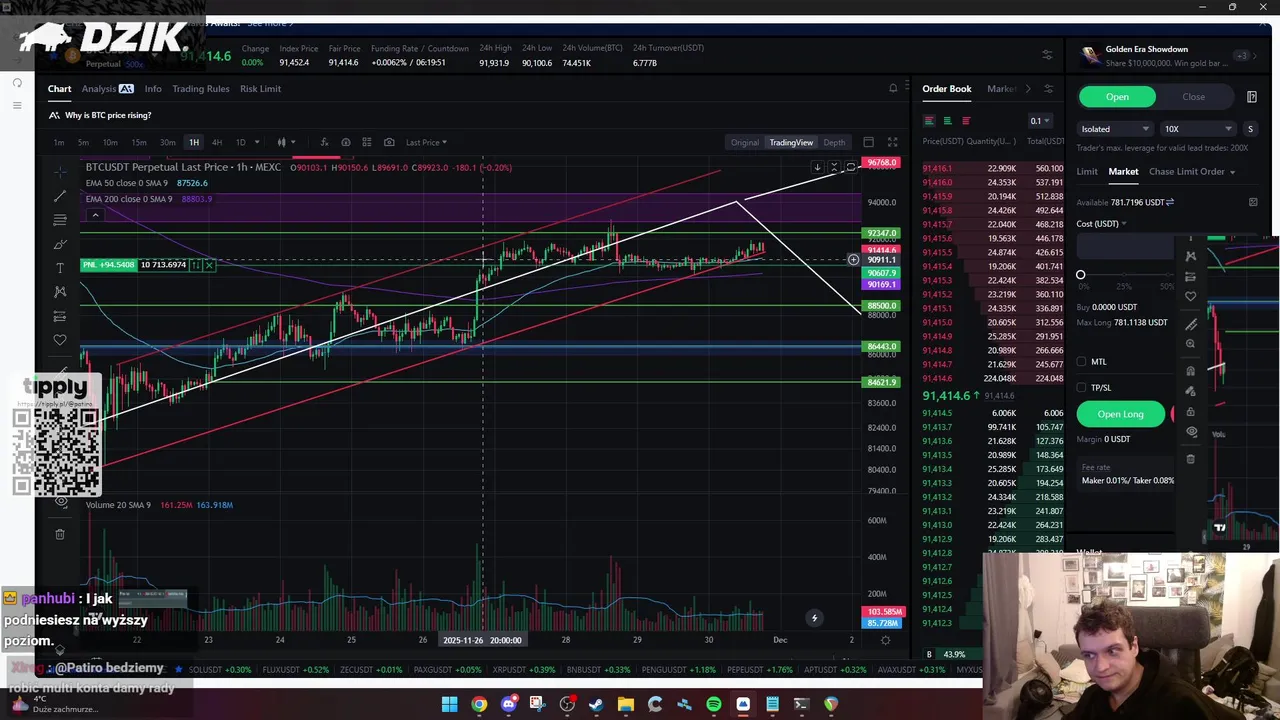Screen dimensions: 1280x720
Task: Open the Last Price source dropdown
Action: pyautogui.click(x=426, y=142)
